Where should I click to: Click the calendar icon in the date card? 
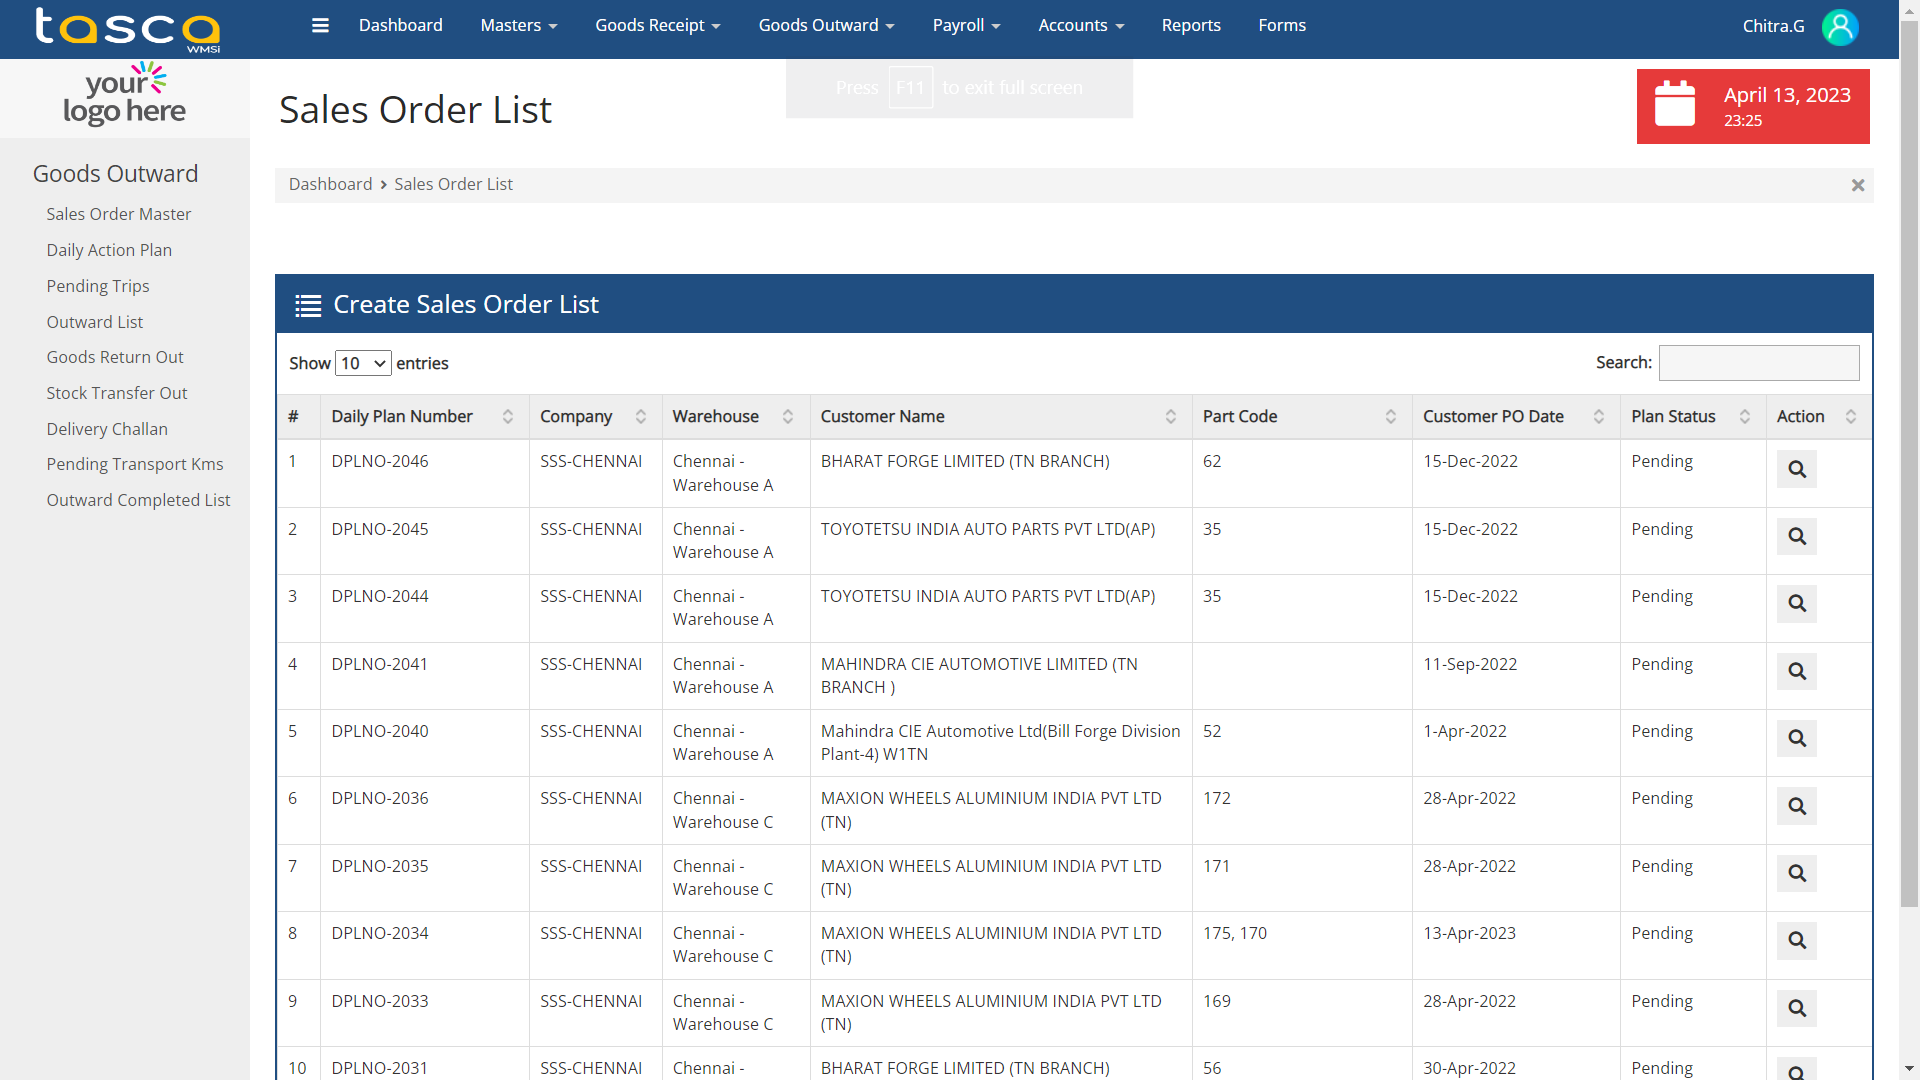pos(1675,104)
